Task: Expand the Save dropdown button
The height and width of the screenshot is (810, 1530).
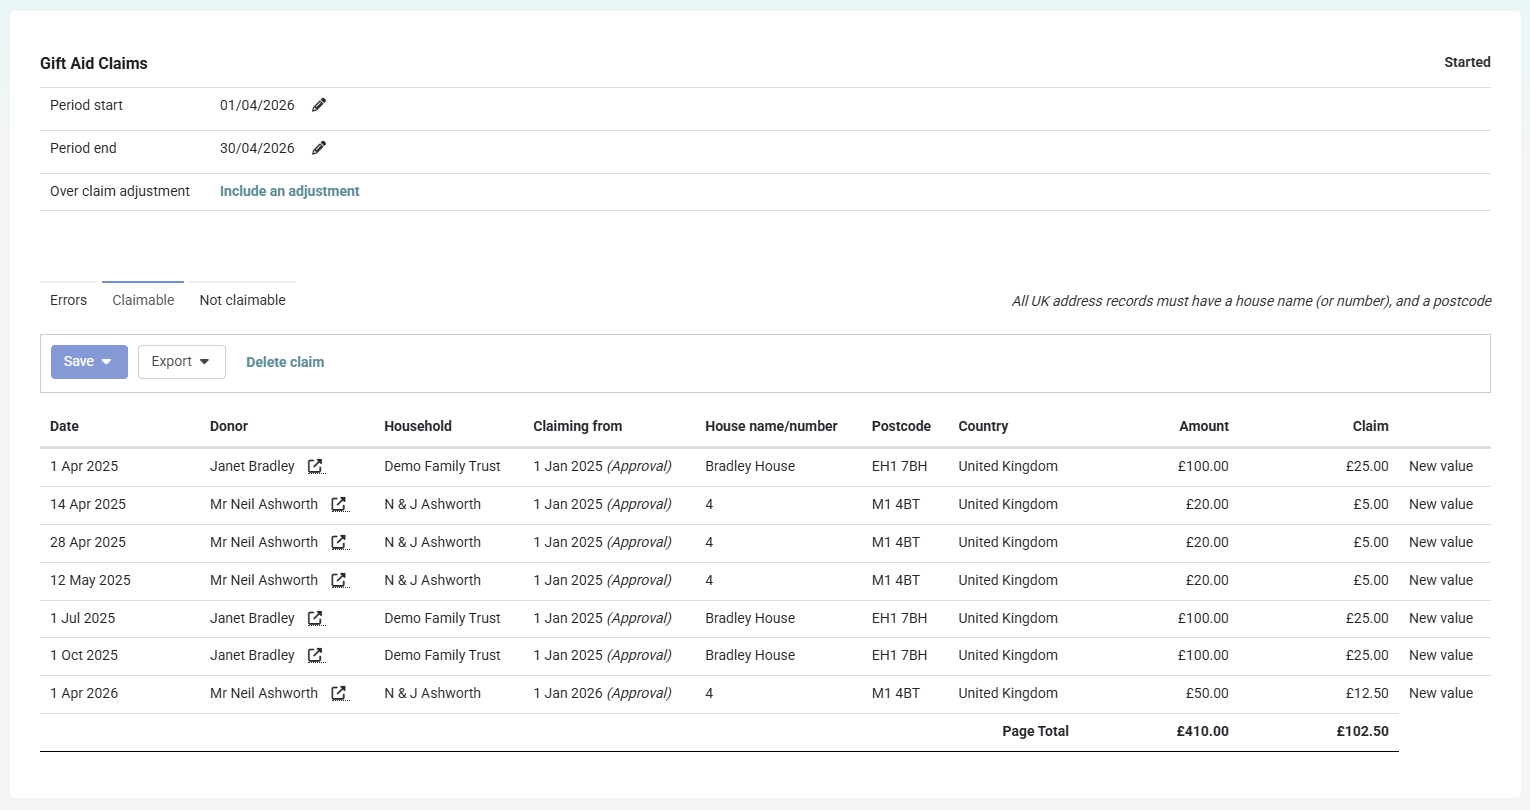Action: pyautogui.click(x=89, y=362)
